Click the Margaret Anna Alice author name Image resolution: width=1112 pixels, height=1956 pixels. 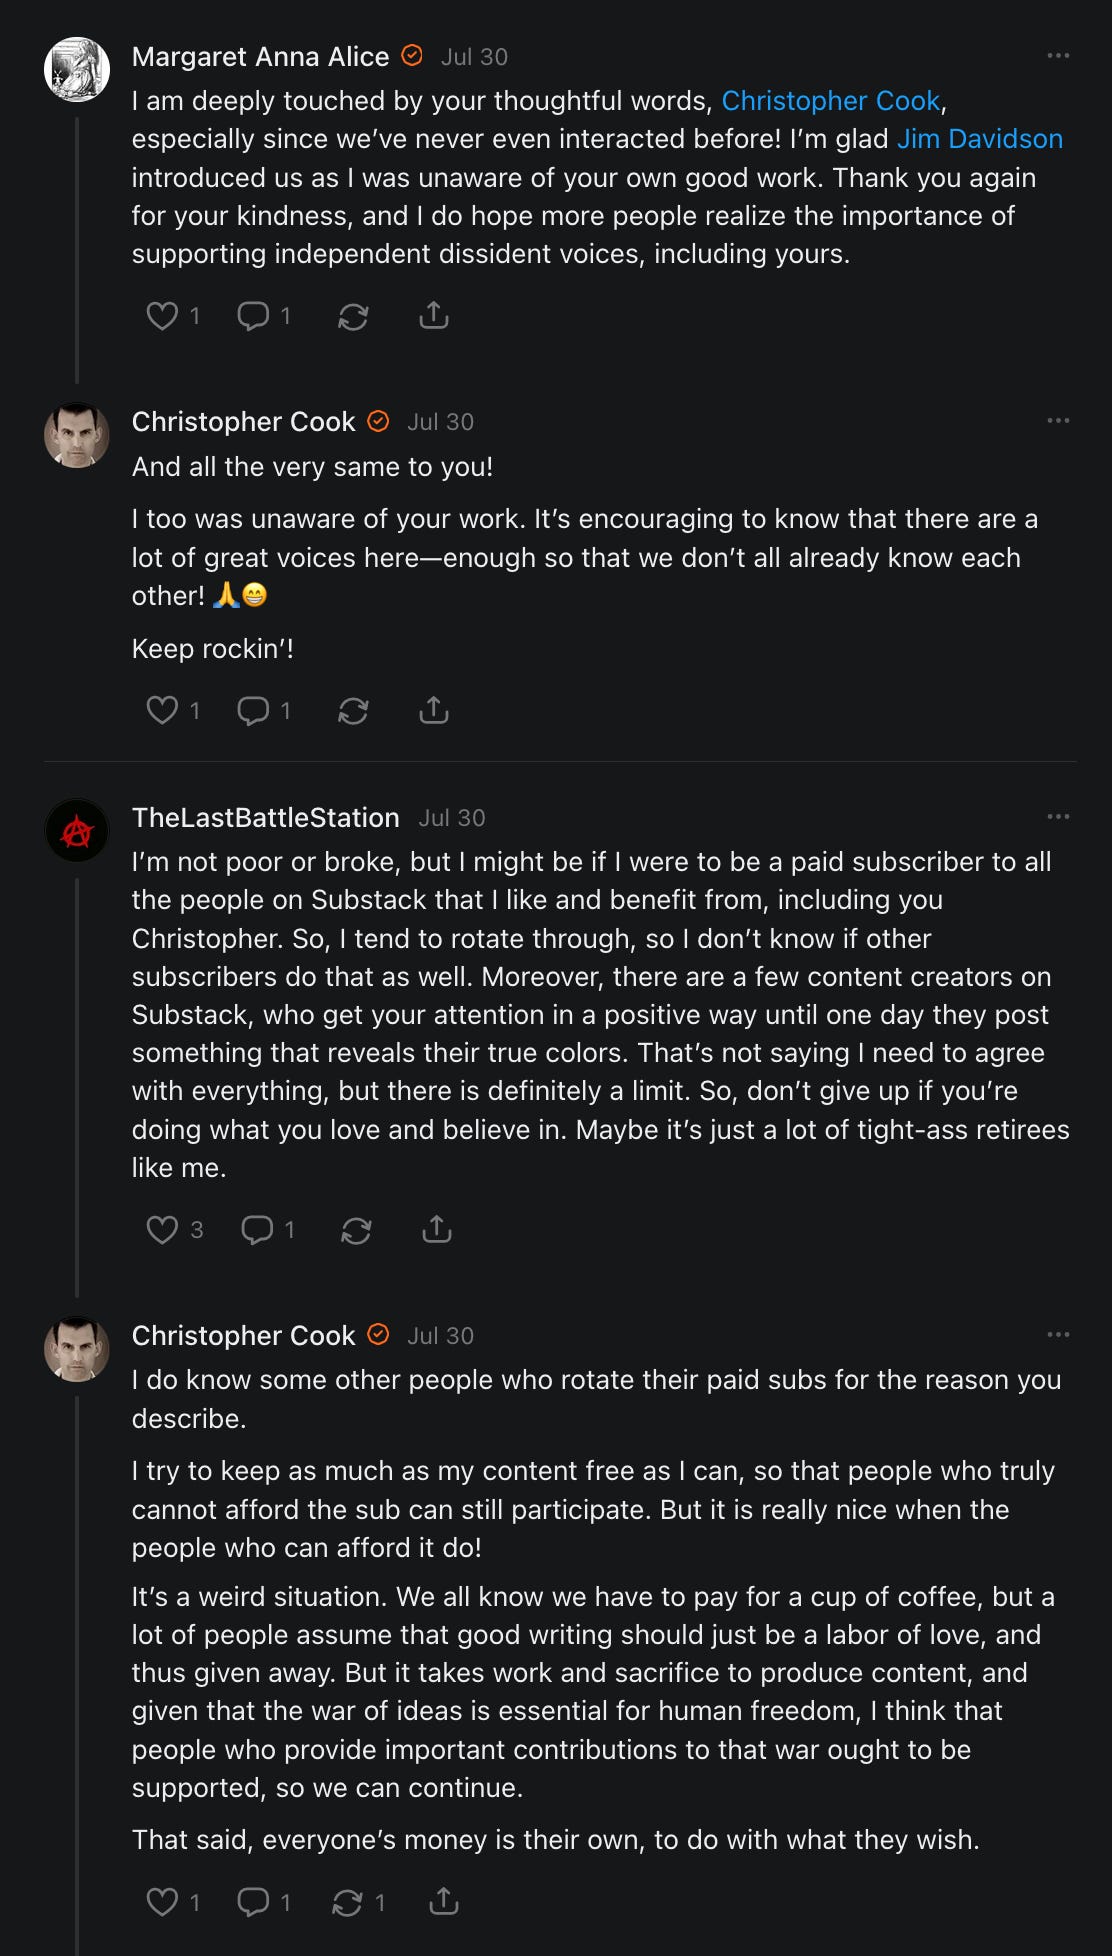[260, 57]
